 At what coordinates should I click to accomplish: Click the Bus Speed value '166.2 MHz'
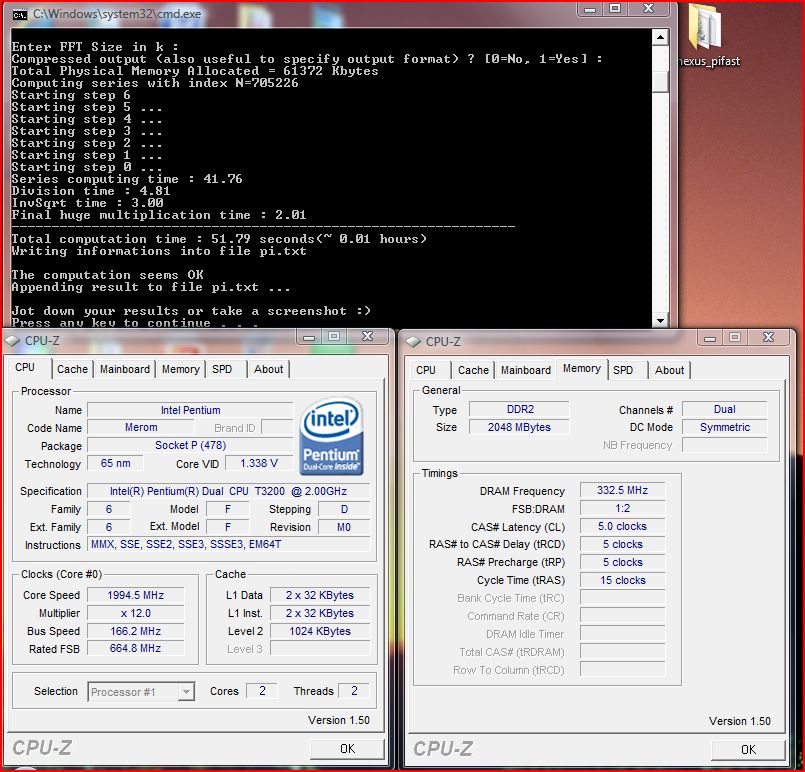[136, 631]
